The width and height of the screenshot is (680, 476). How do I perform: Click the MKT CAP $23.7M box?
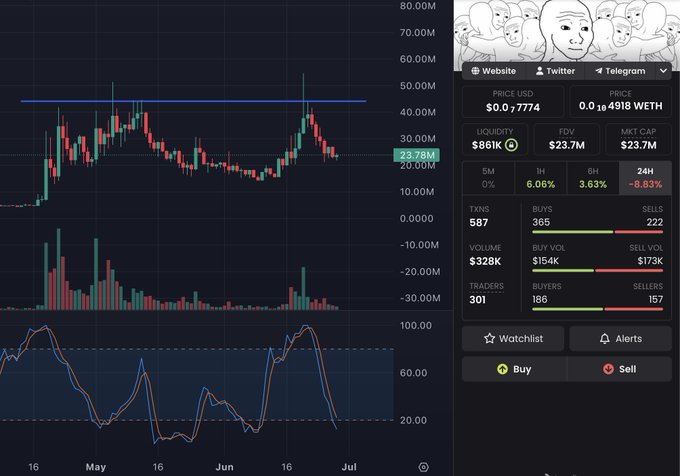[x=638, y=139]
